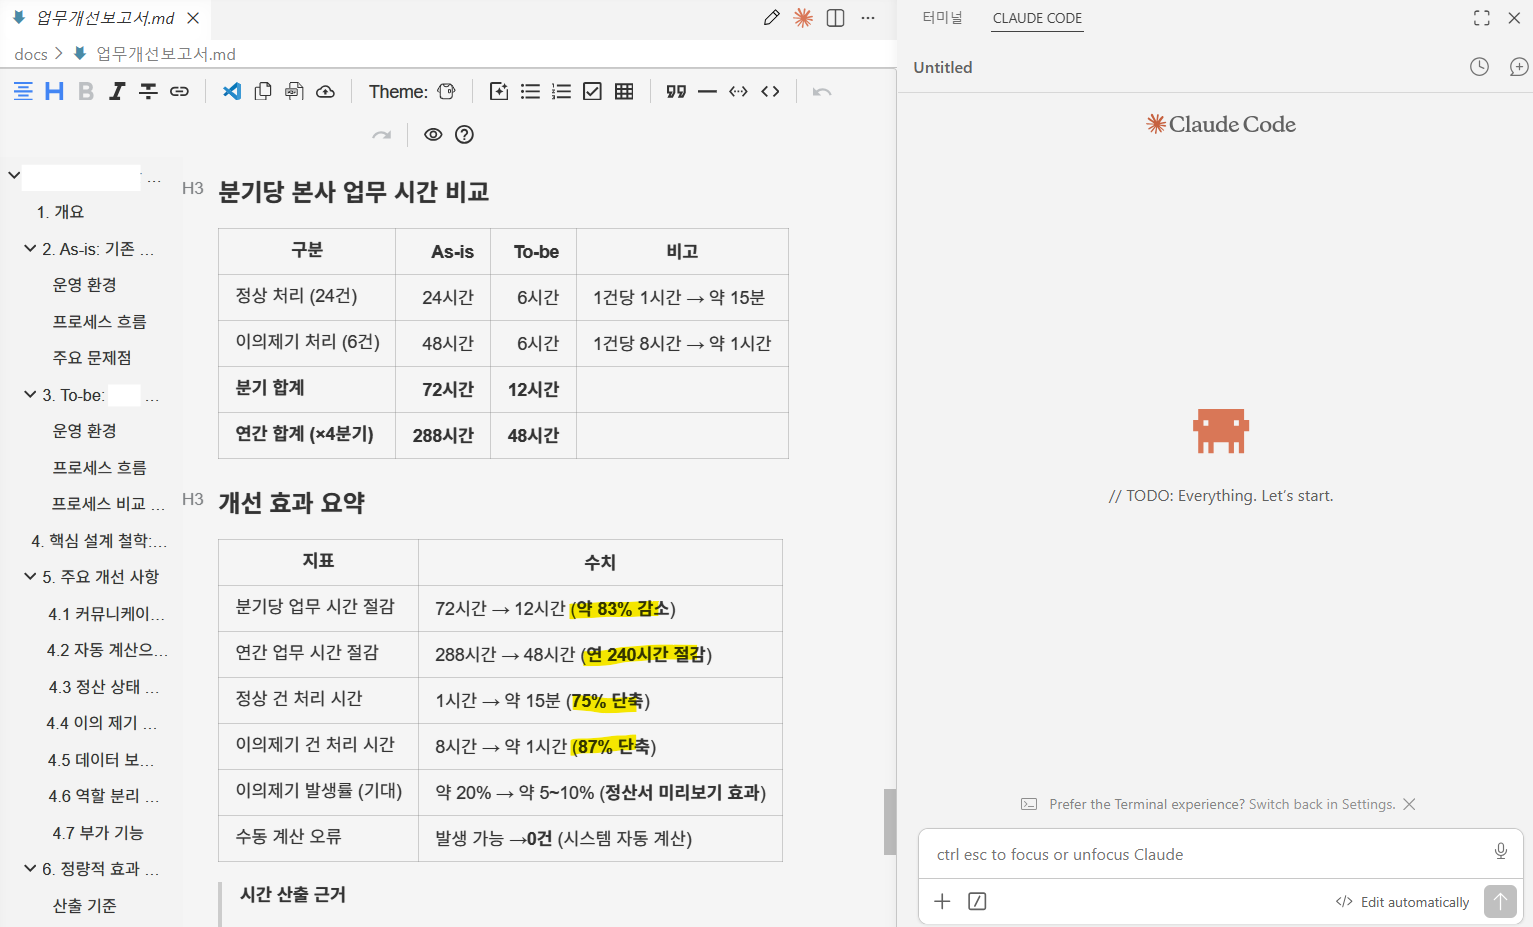Click the italic formatting icon
Image resolution: width=1533 pixels, height=927 pixels.
point(117,92)
